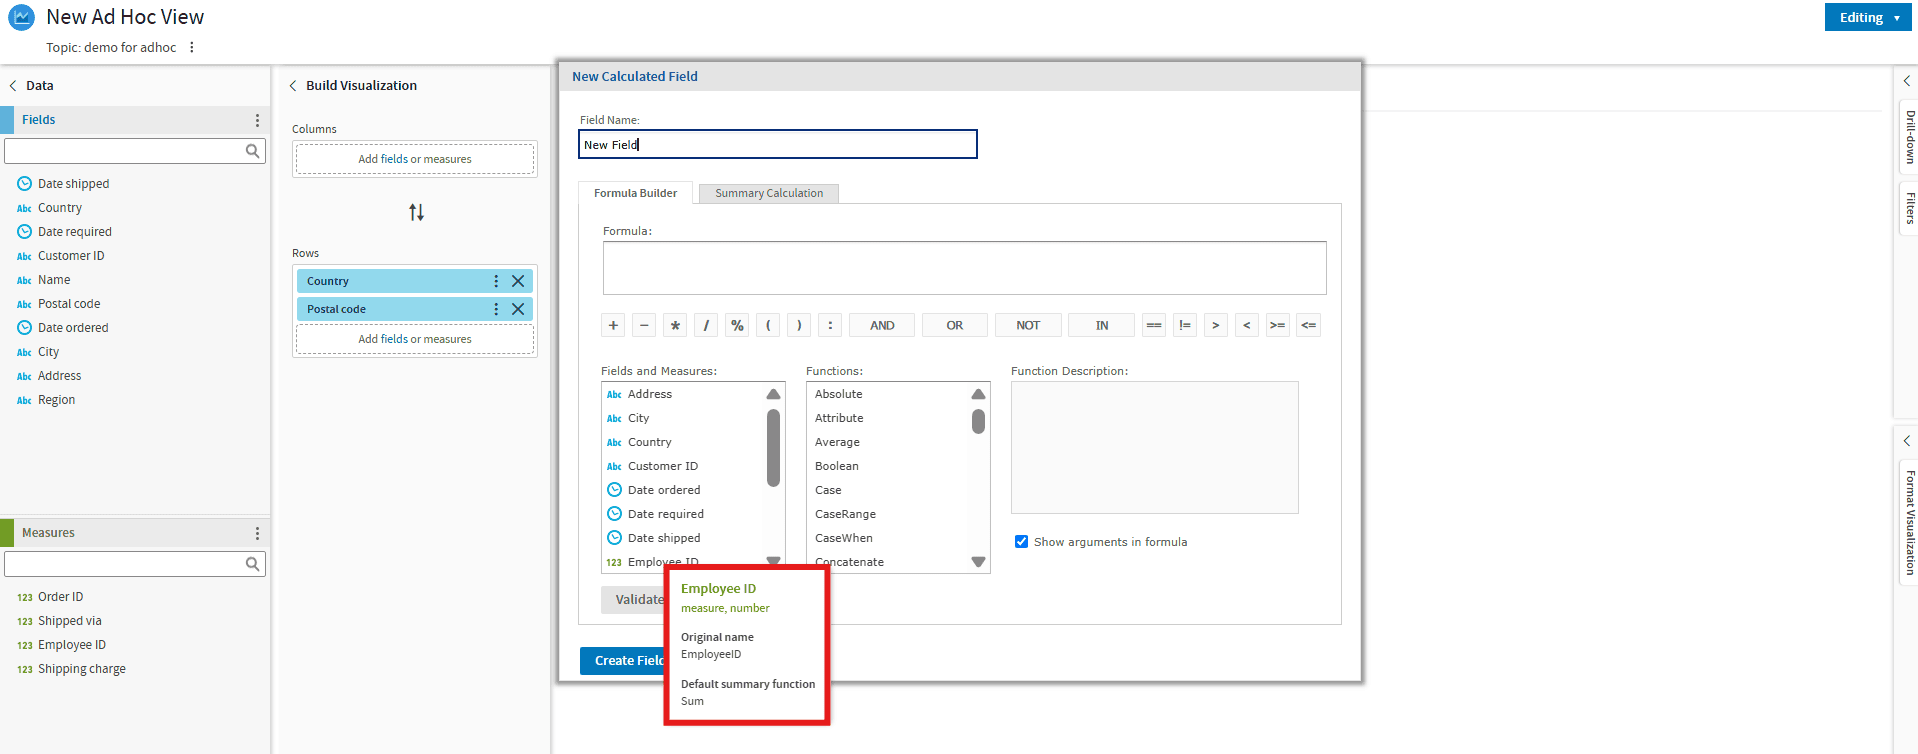Toggle Show arguments in formula checkbox
Viewport: 1918px width, 754px height.
[x=1021, y=542]
